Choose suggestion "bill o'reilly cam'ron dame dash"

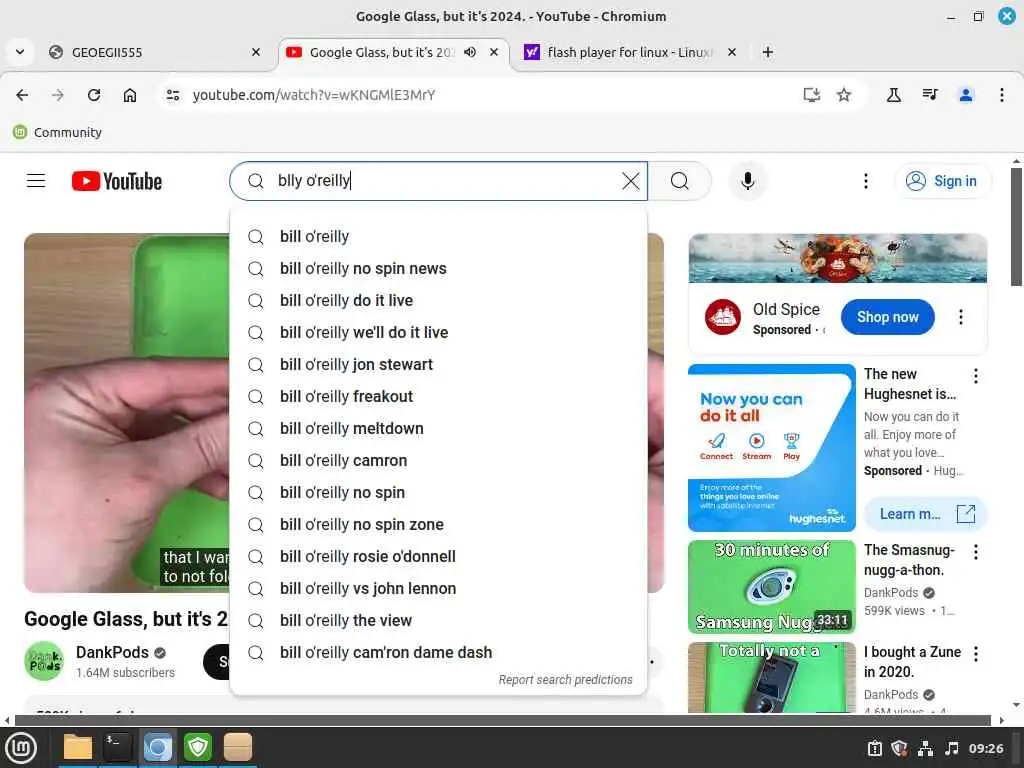(438, 652)
